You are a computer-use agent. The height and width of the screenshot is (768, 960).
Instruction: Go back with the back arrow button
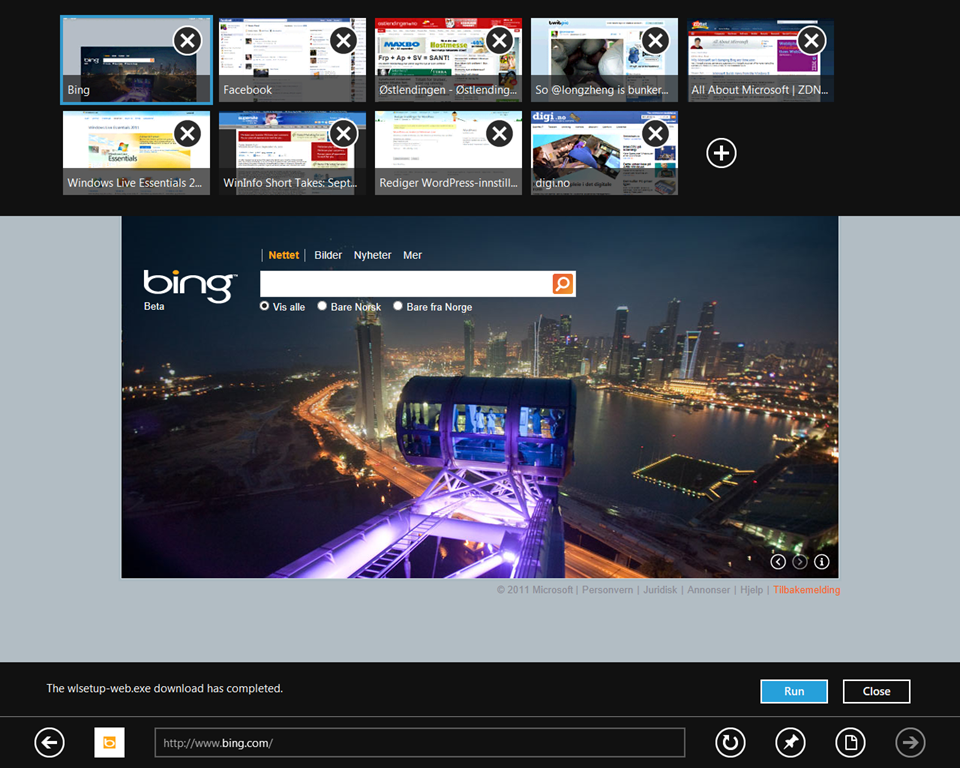point(50,743)
